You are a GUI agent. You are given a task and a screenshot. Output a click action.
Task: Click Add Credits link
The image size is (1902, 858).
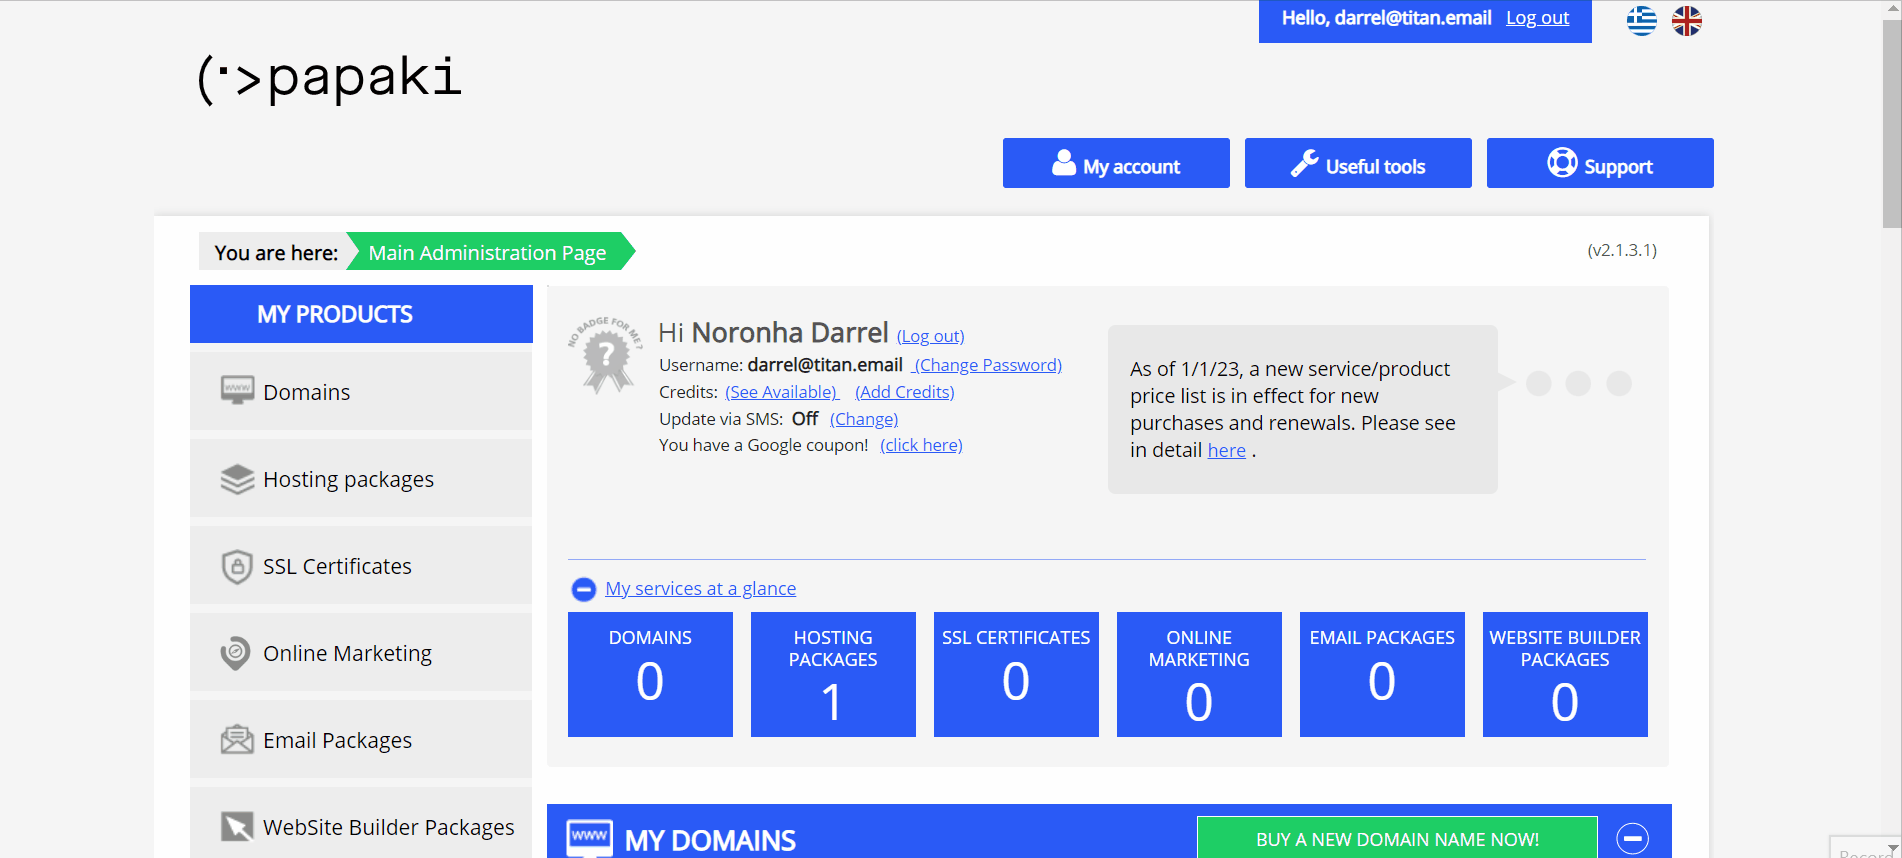coord(904,392)
